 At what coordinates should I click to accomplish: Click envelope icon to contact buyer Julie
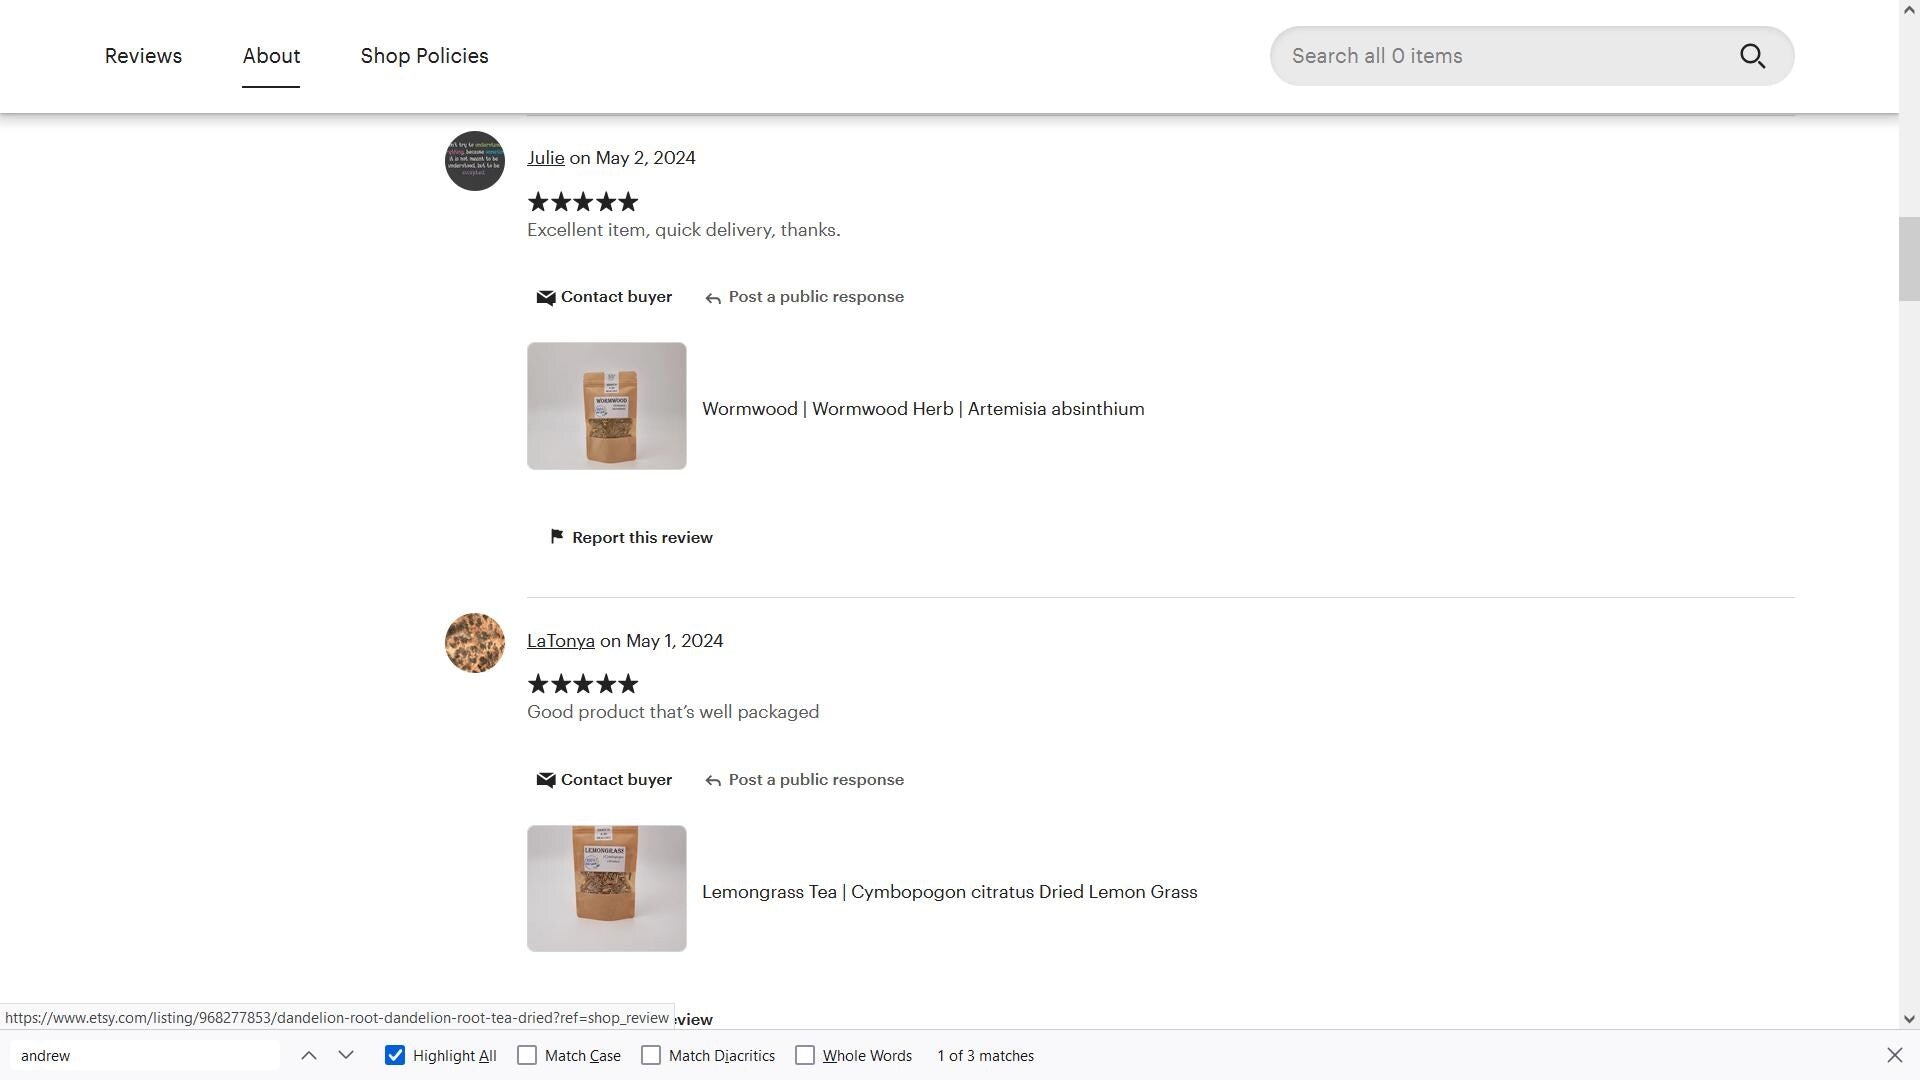[546, 298]
